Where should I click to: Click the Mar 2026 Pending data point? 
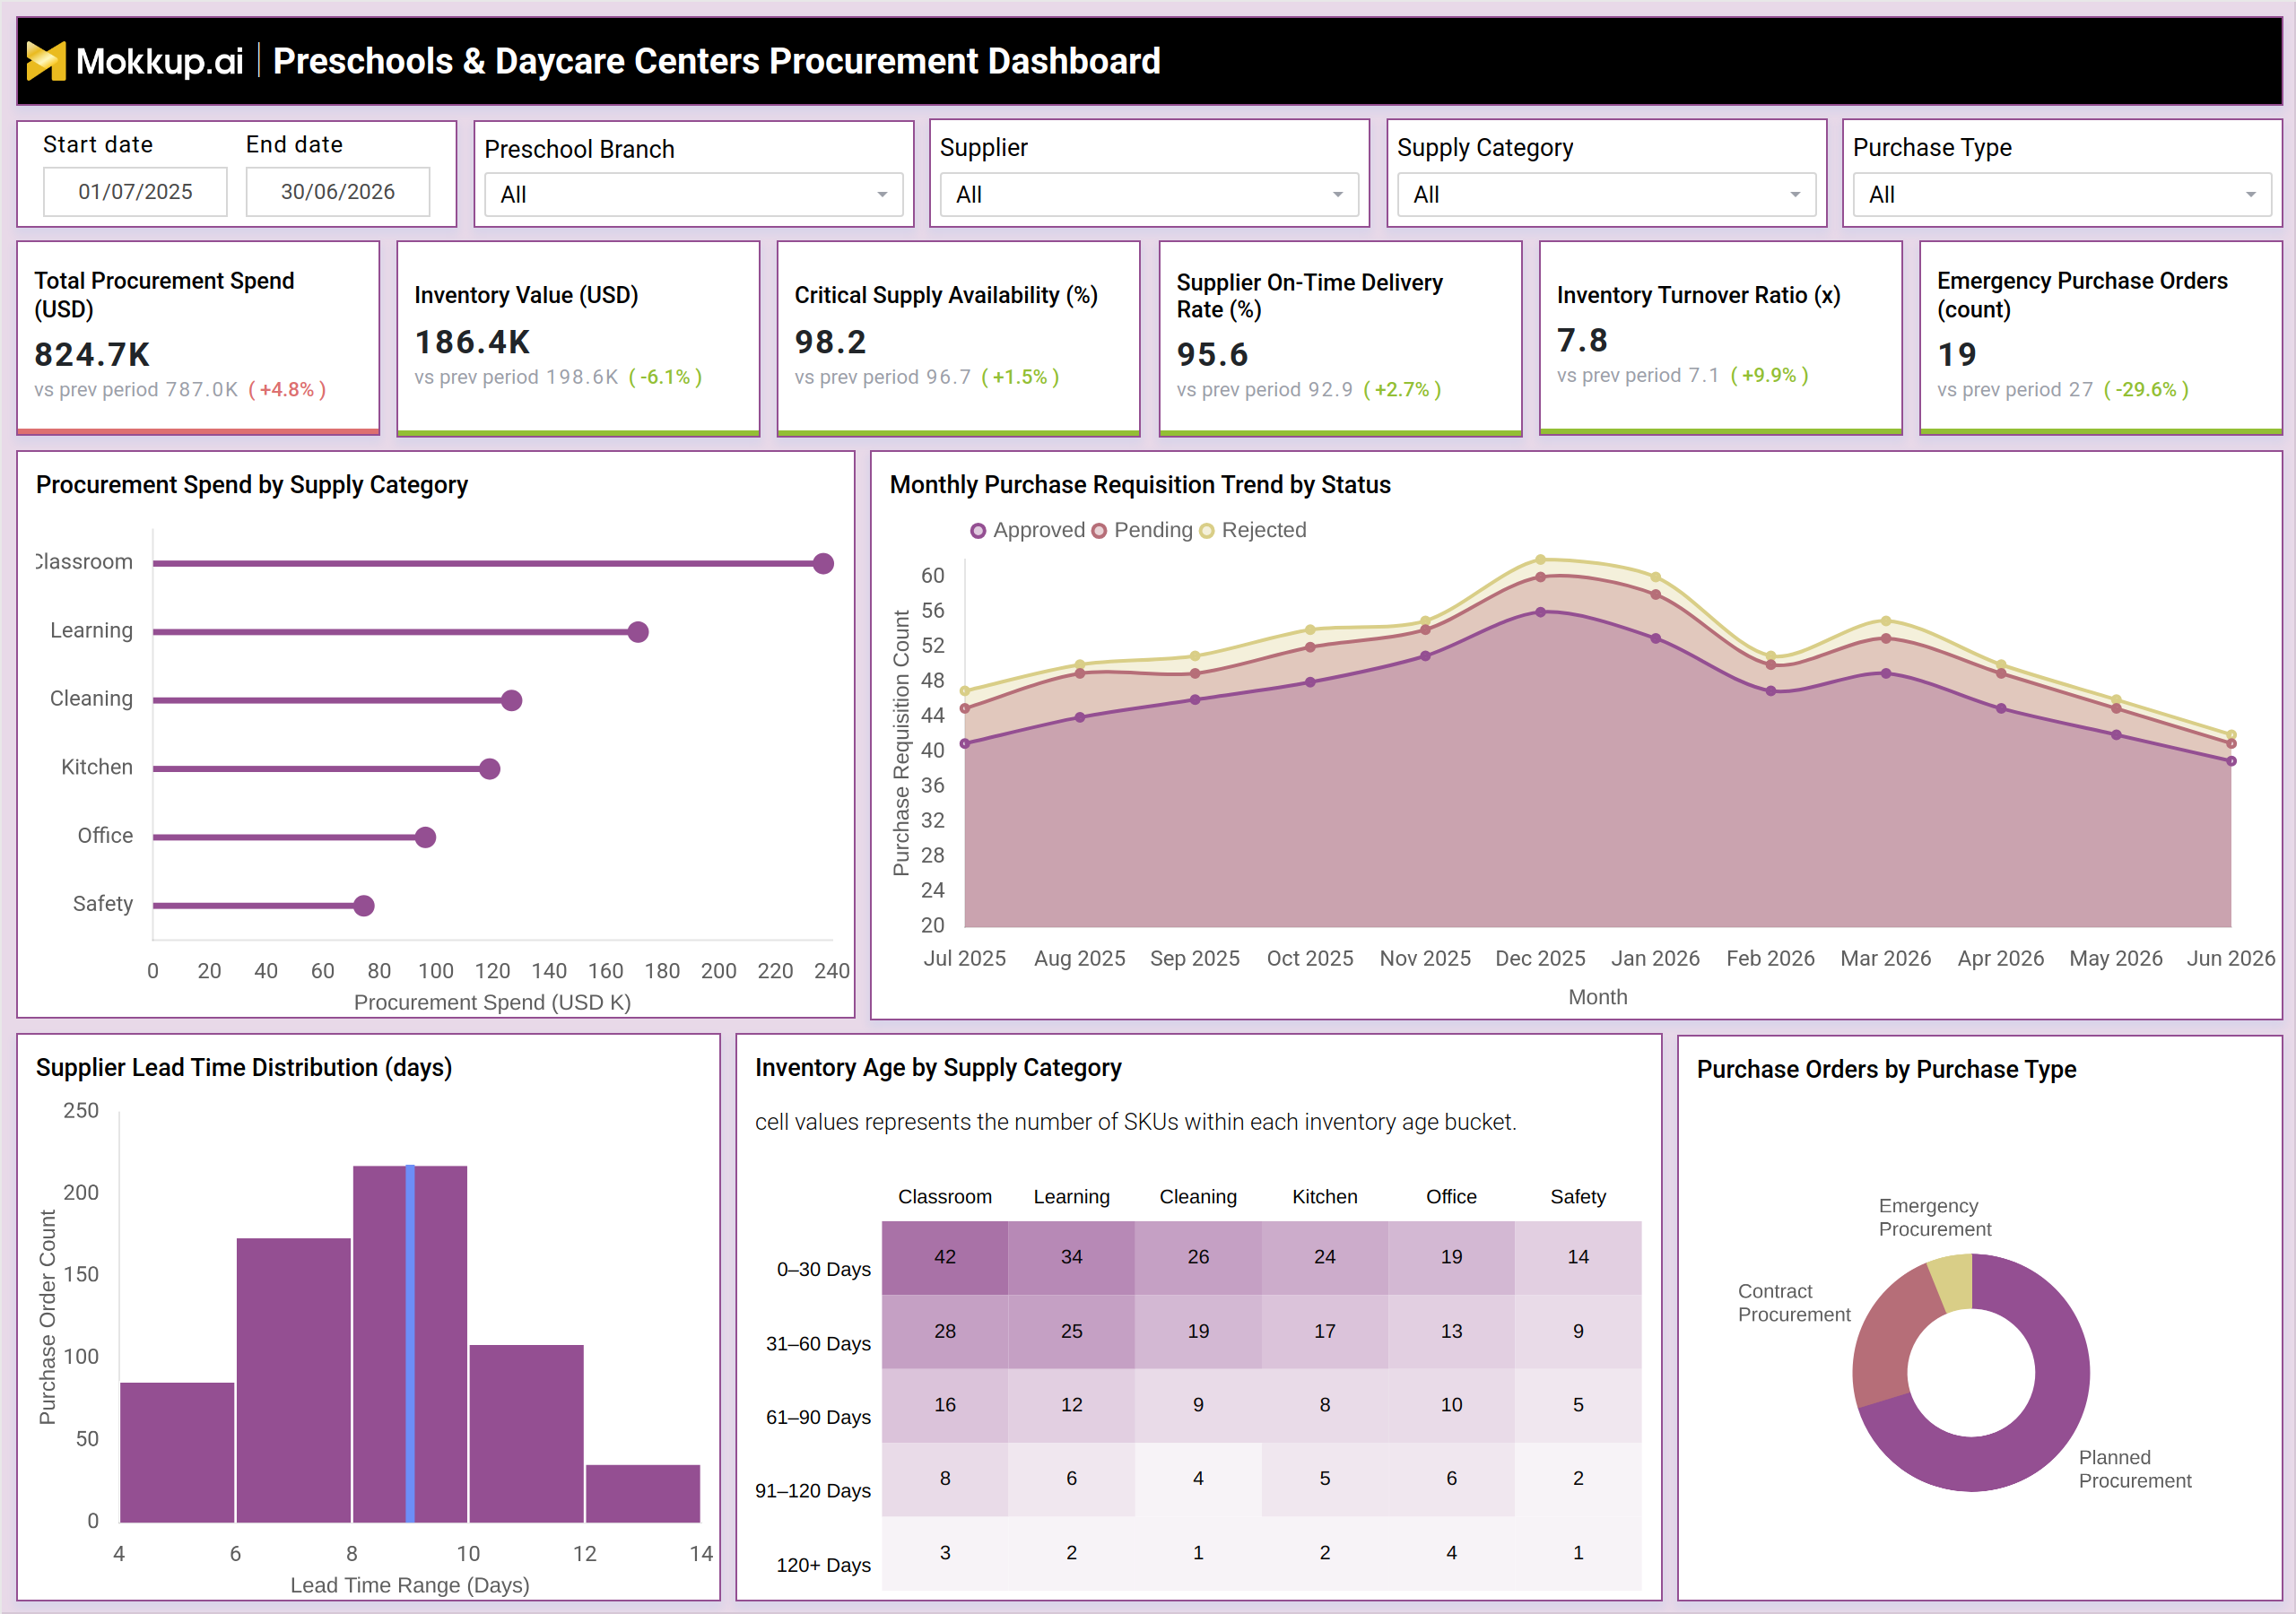coord(1886,638)
